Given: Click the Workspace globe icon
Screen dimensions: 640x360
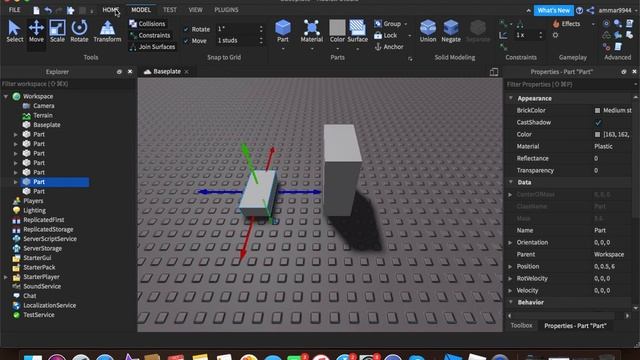Looking at the screenshot, I should (16, 96).
